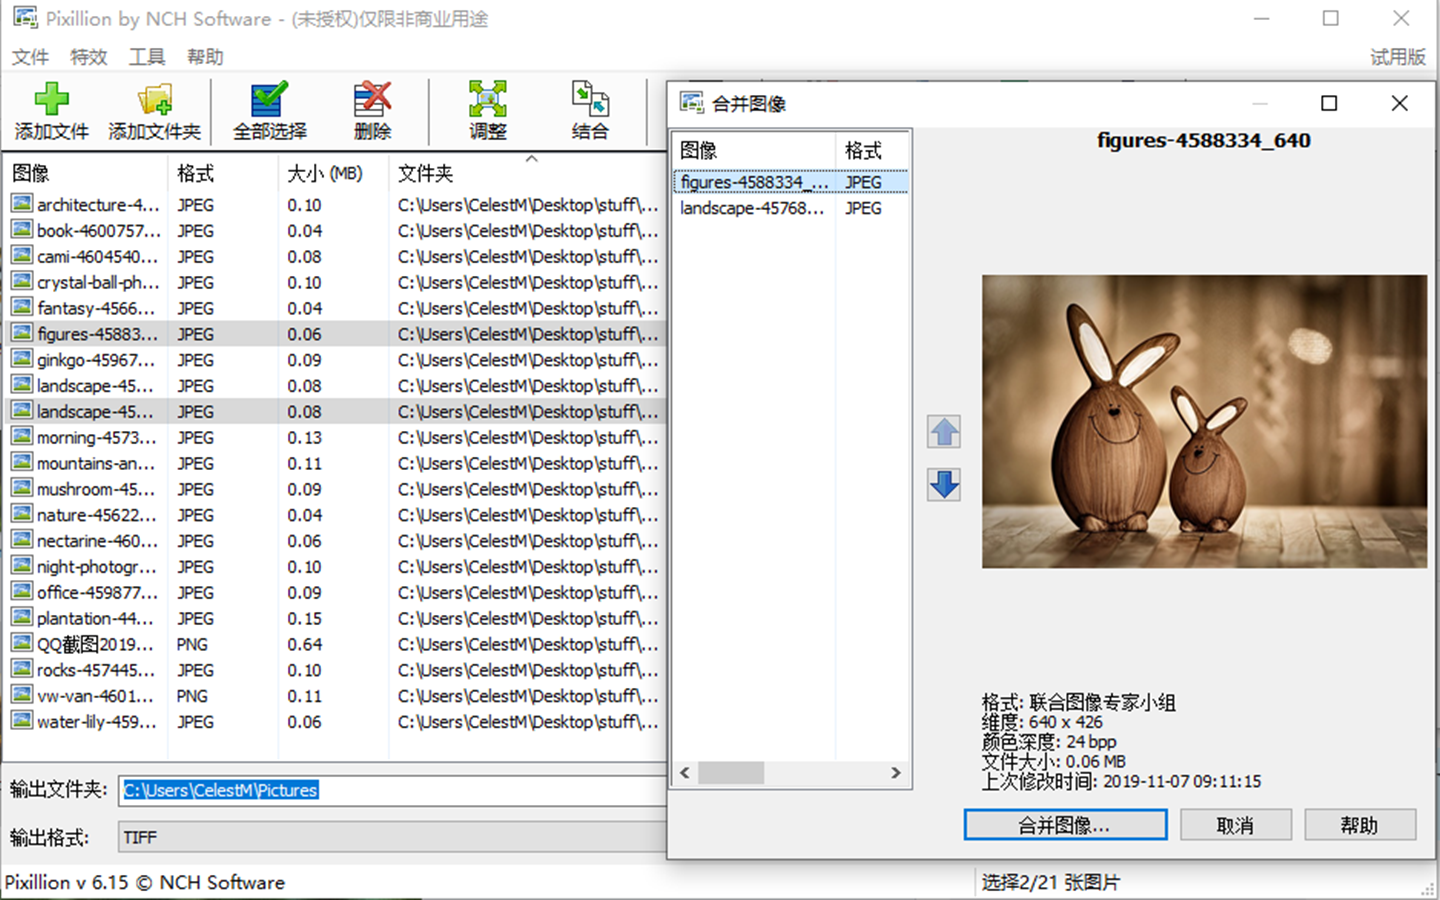Click the output folder path field
1440x900 pixels.
(x=392, y=790)
